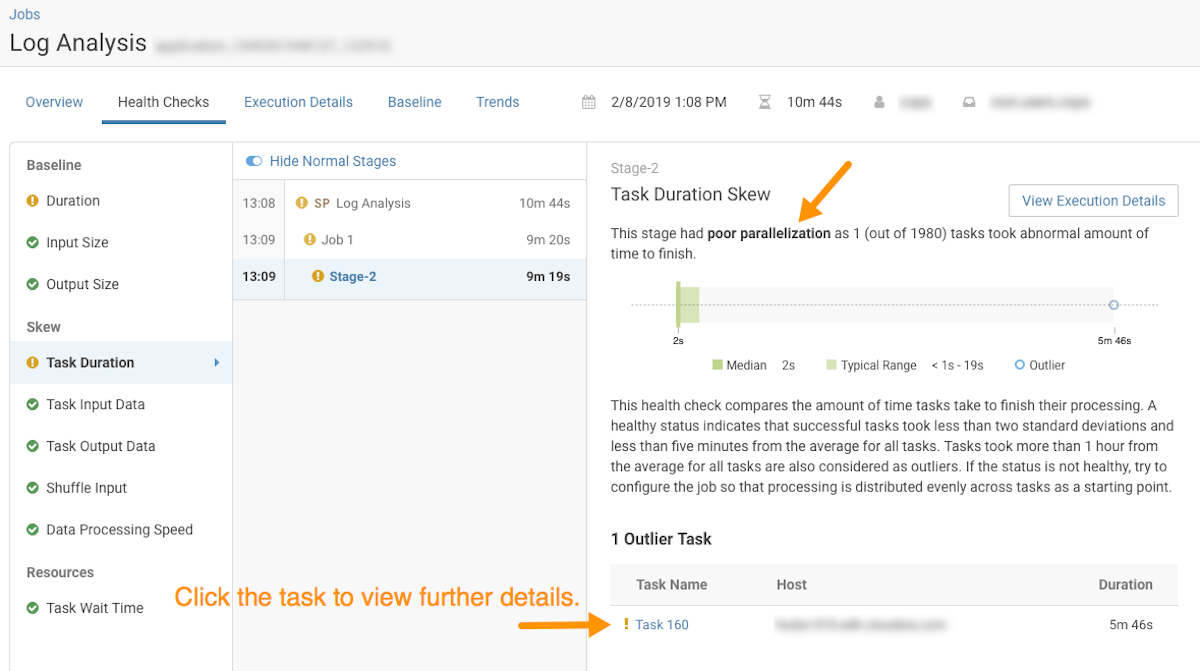Click the warning icon next to Task 160

point(626,625)
